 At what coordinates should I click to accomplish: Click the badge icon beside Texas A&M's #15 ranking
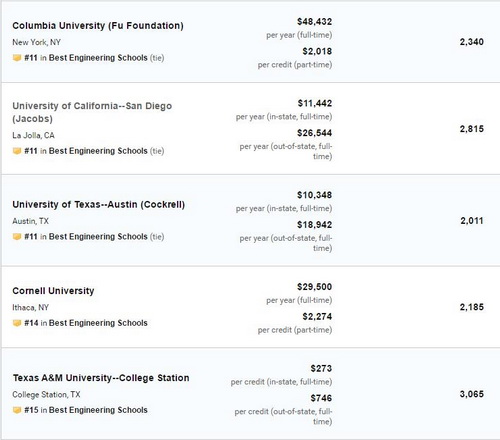point(17,410)
